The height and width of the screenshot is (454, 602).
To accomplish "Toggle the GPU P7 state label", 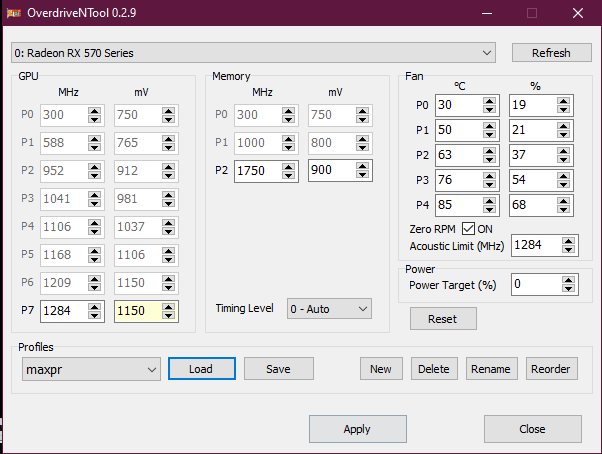I will (27, 310).
